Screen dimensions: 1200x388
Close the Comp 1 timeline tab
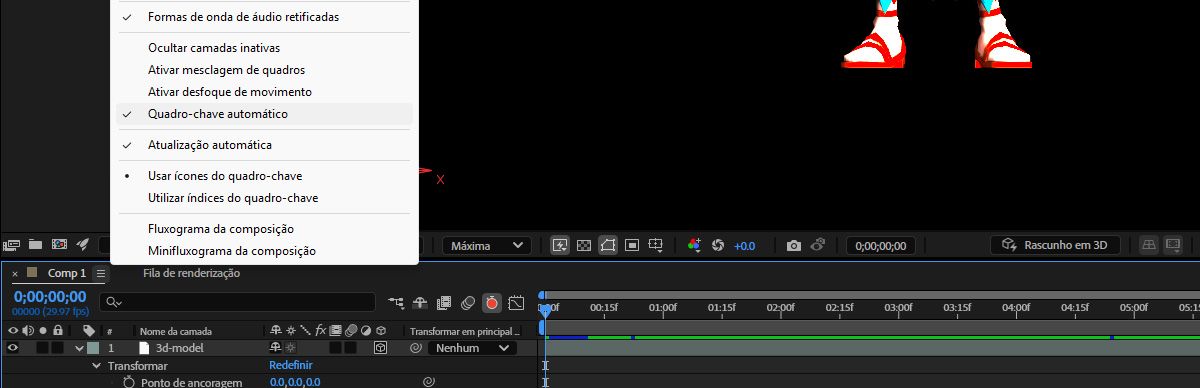tap(15, 273)
